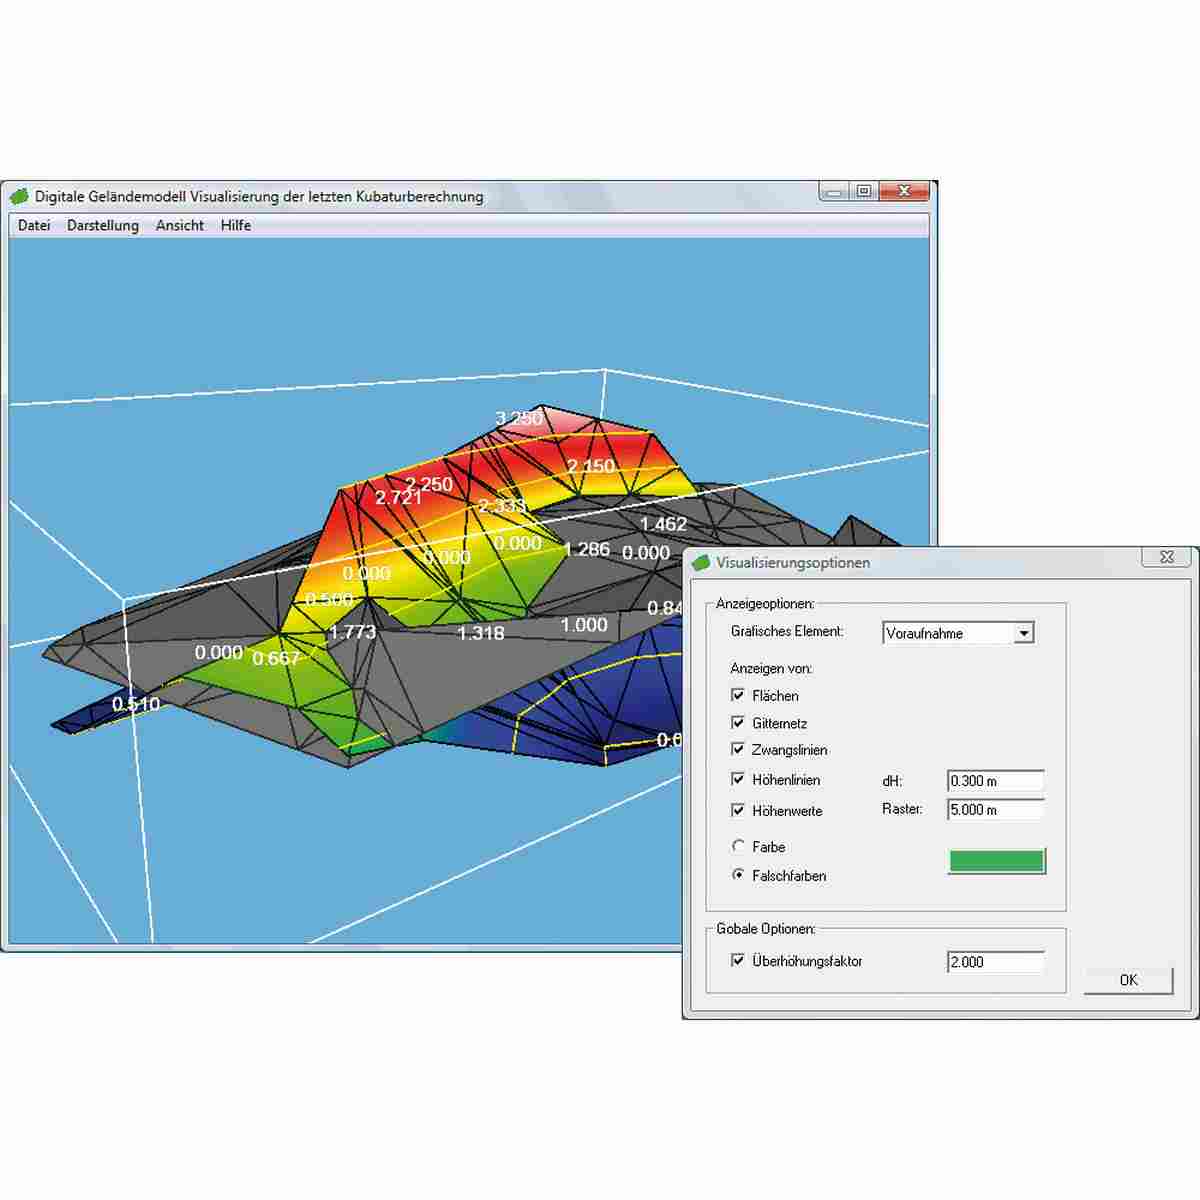The image size is (1200, 1200).
Task: Select the Falschfarben radio button
Action: (738, 875)
